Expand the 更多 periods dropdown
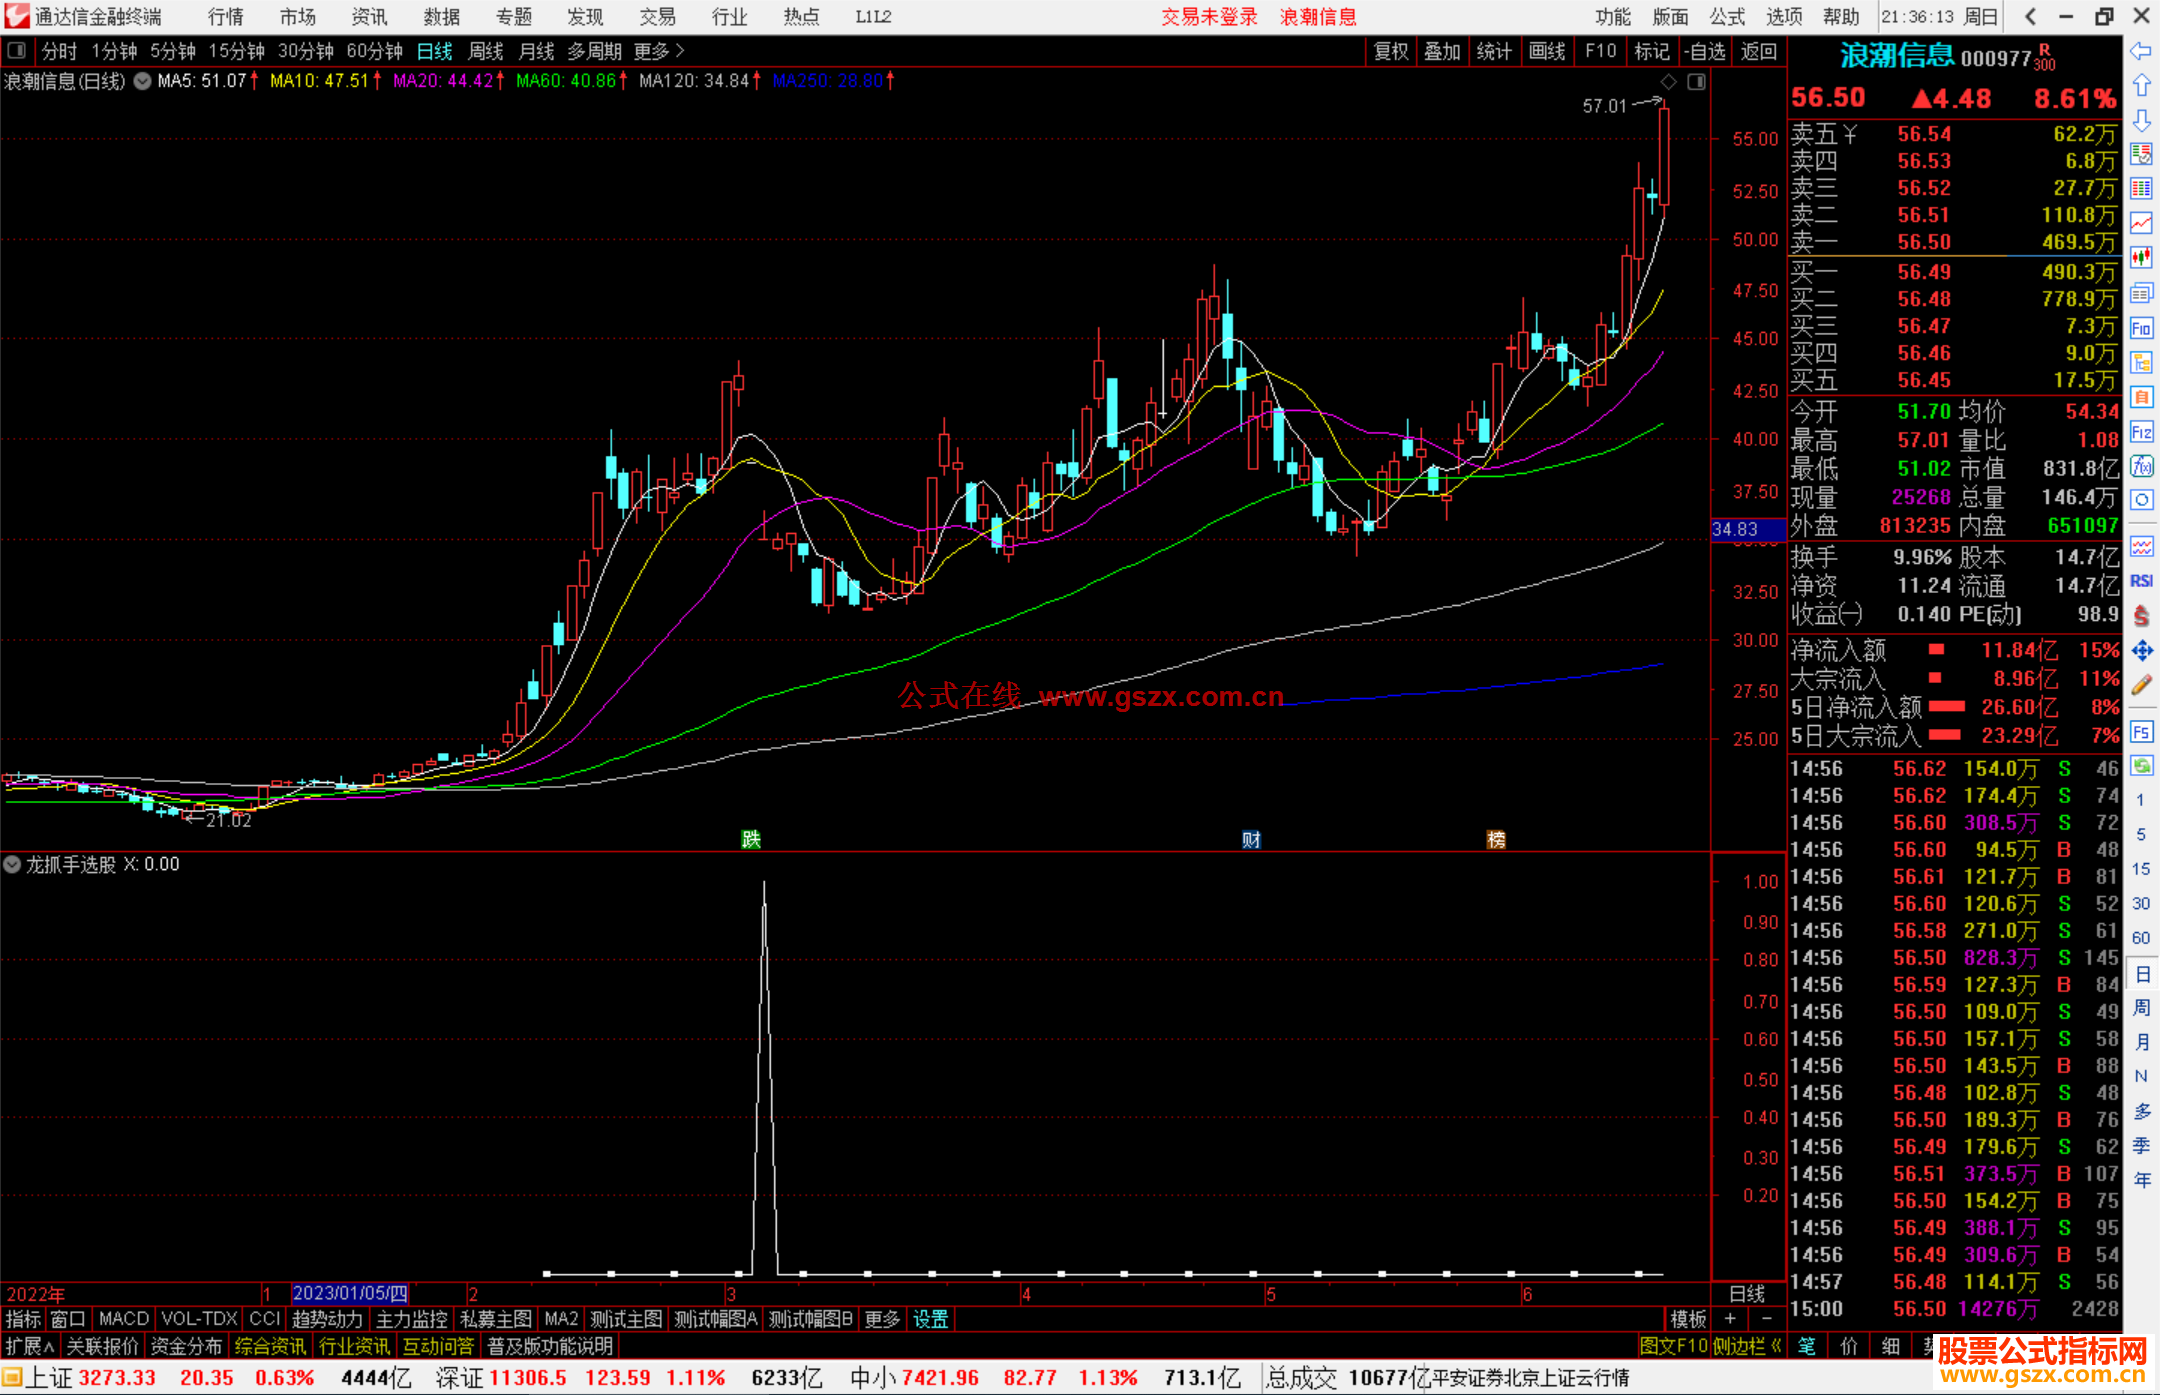The height and width of the screenshot is (1395, 2160). (x=658, y=51)
